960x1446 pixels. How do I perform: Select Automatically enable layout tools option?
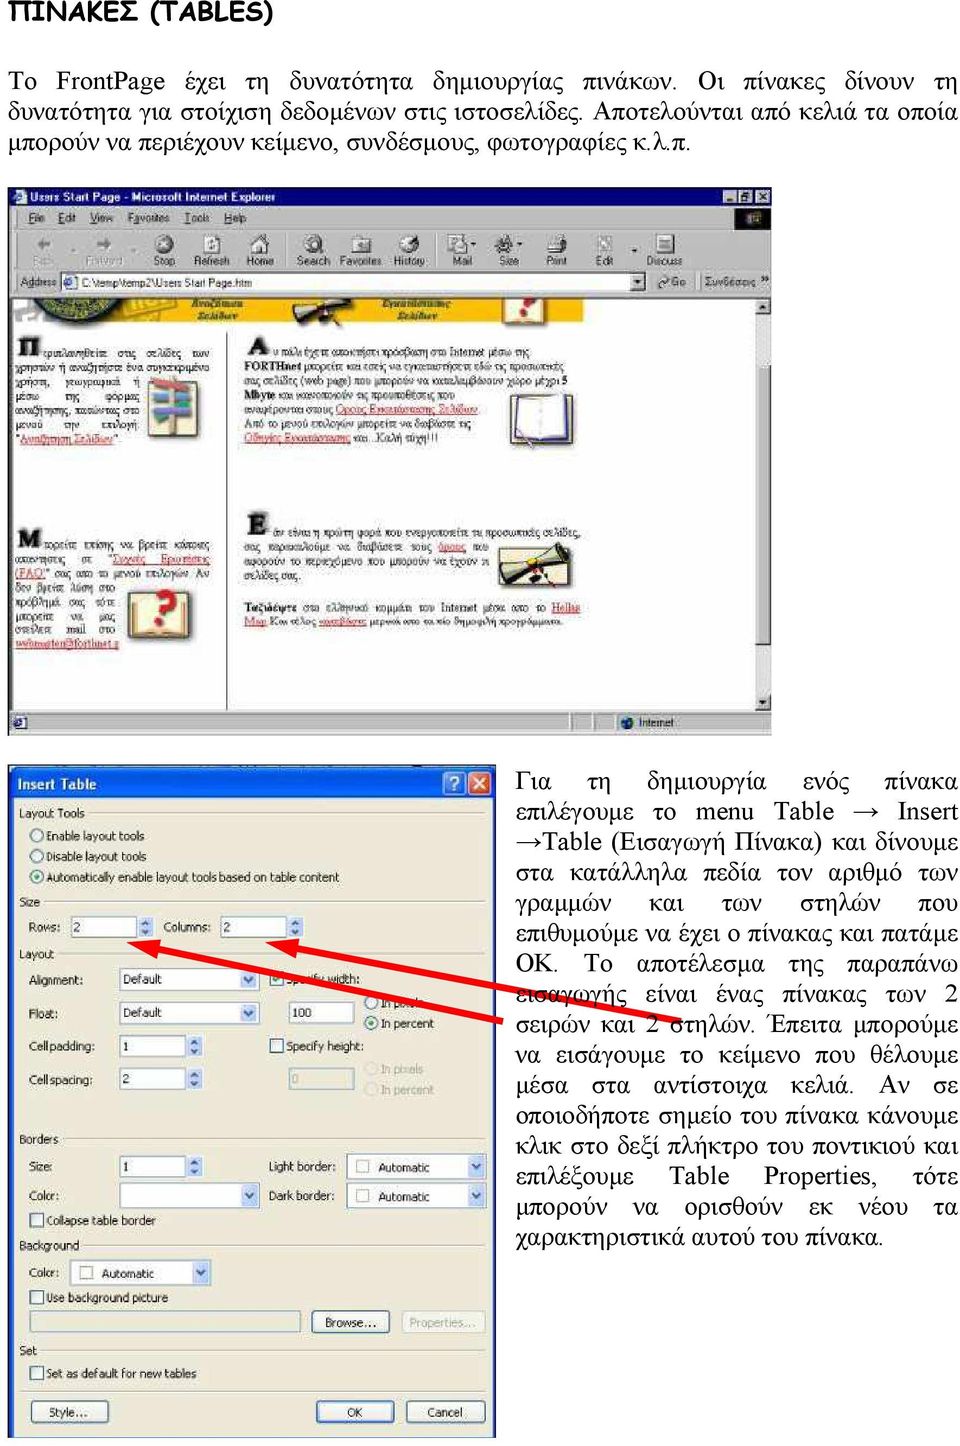[x=37, y=877]
